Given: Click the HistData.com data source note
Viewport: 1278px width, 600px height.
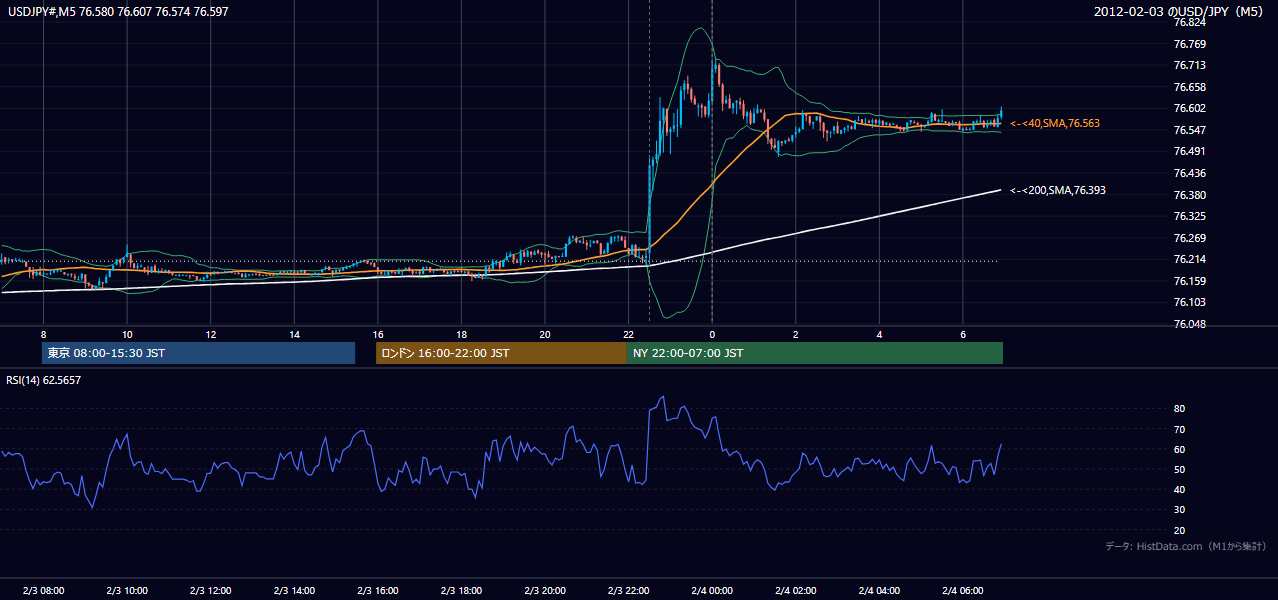Looking at the screenshot, I should (1186, 546).
